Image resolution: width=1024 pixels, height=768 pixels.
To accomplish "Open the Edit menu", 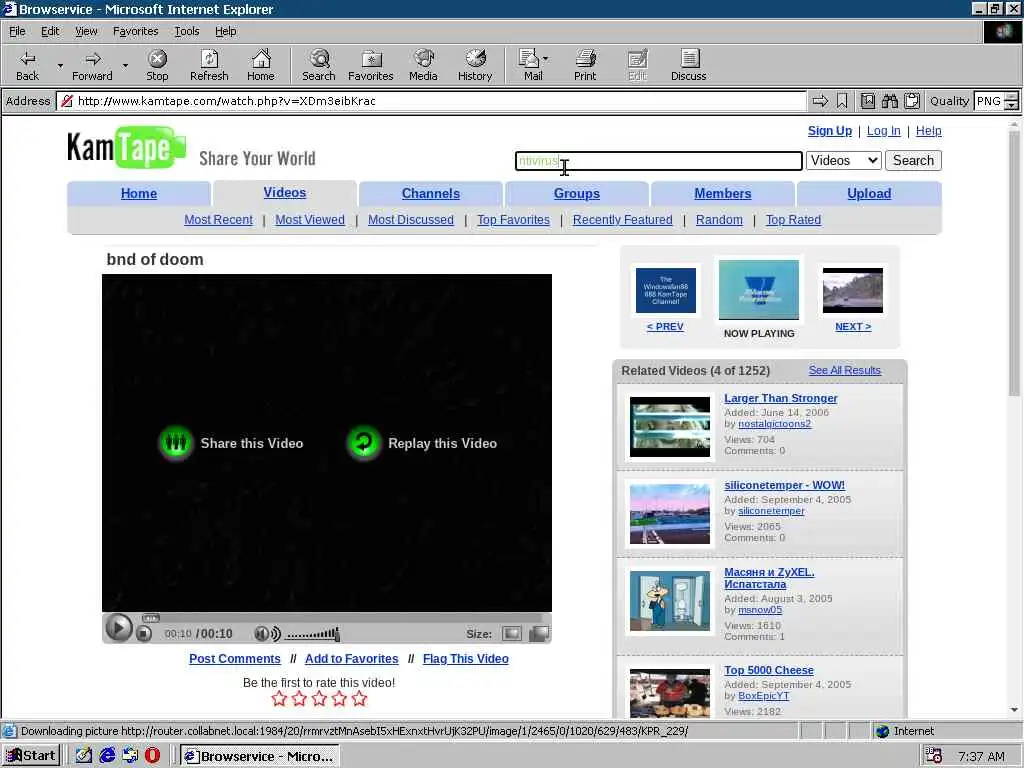I will [50, 31].
